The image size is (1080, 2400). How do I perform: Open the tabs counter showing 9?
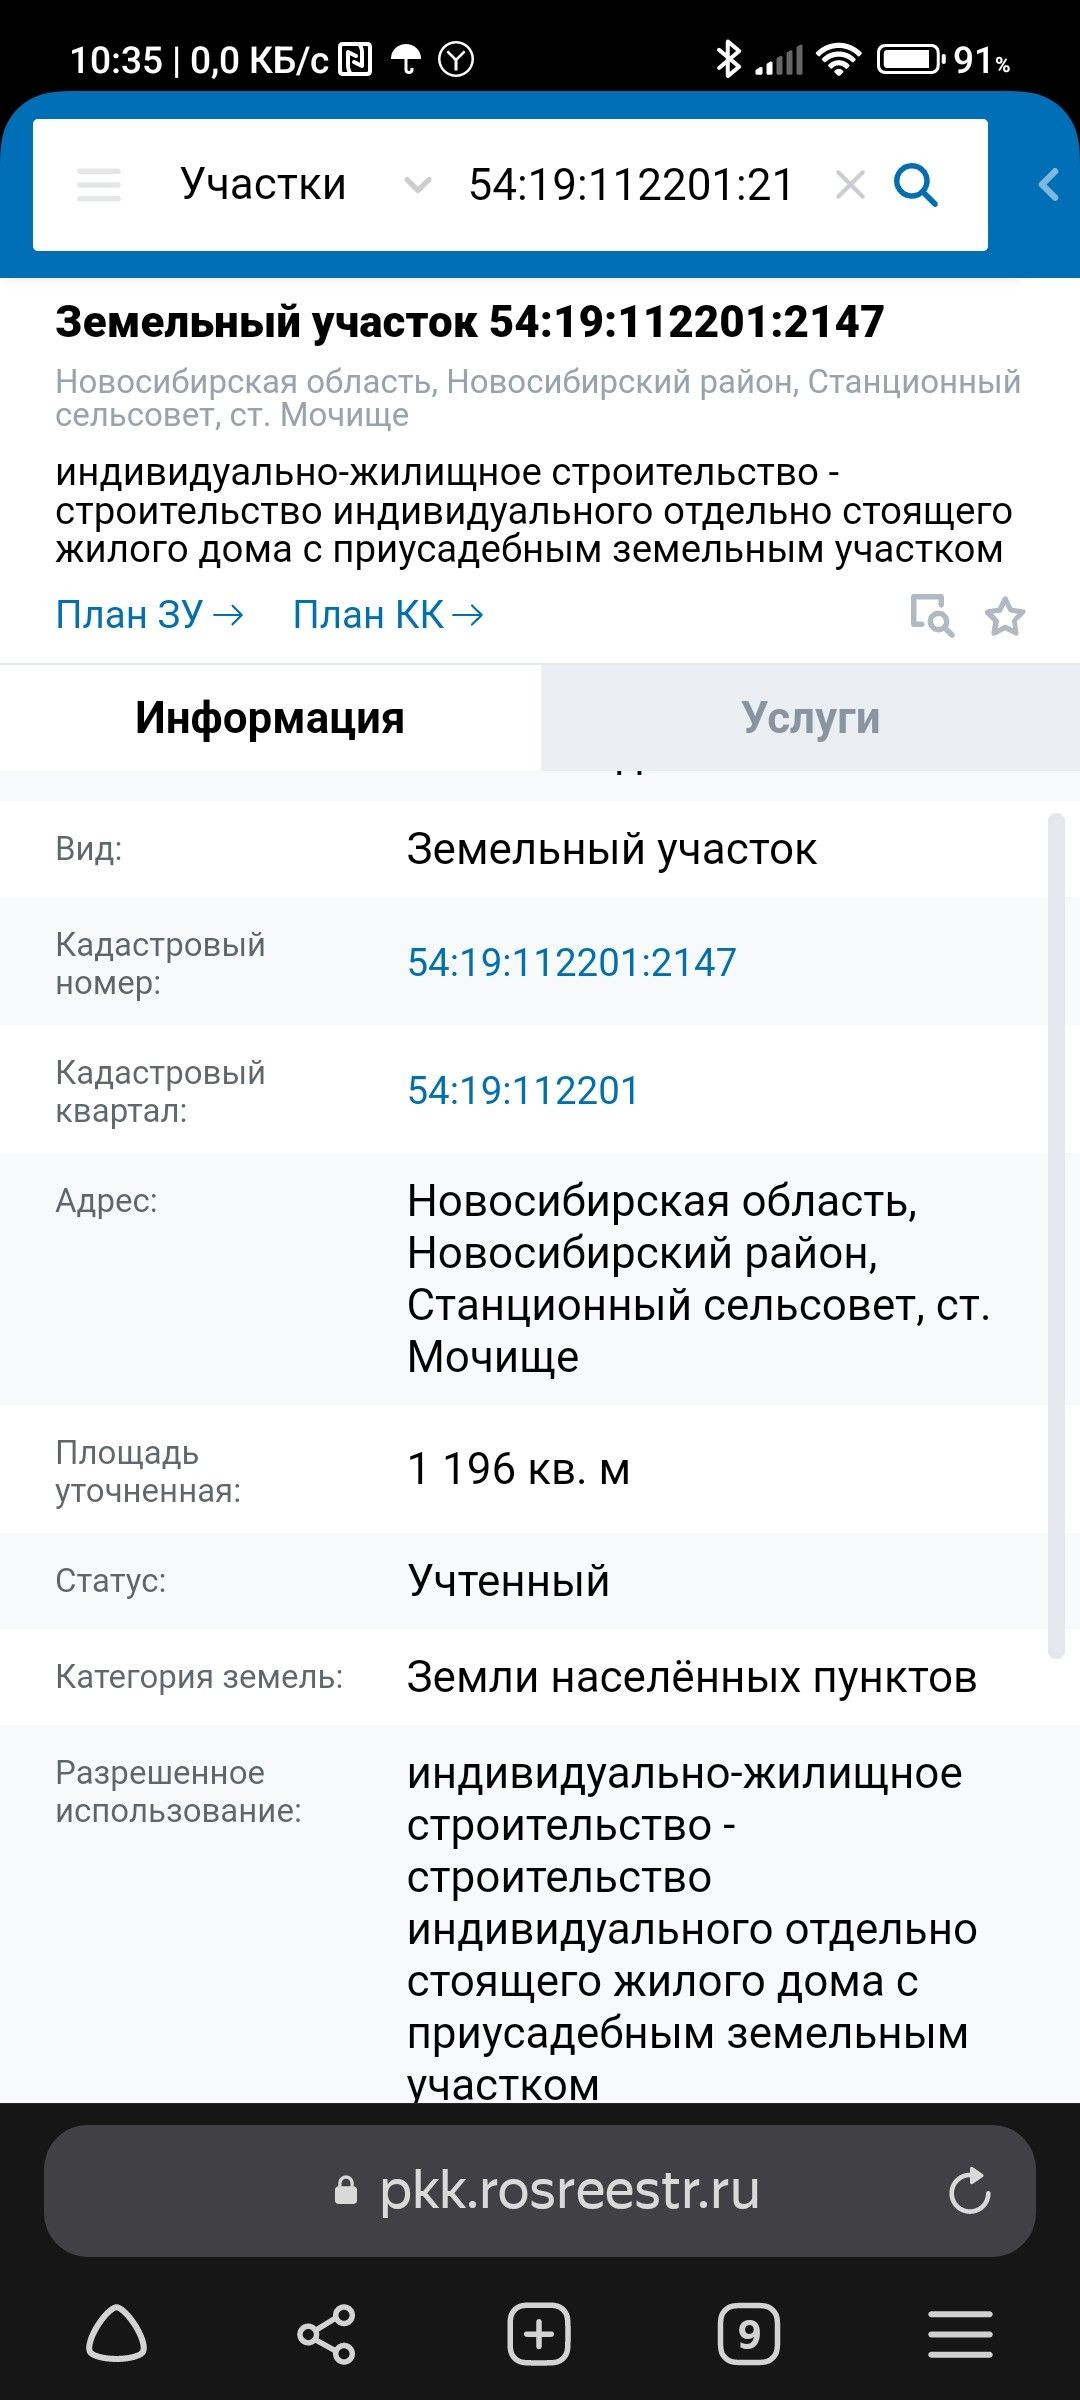click(748, 2334)
